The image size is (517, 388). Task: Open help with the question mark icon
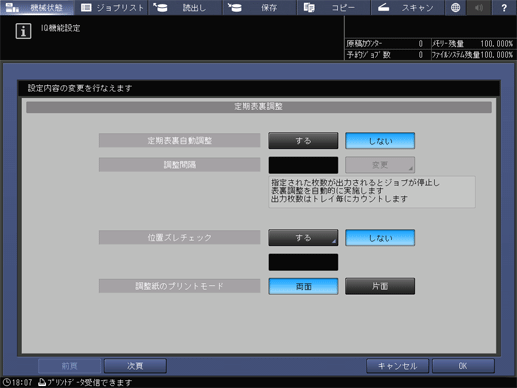coord(504,7)
